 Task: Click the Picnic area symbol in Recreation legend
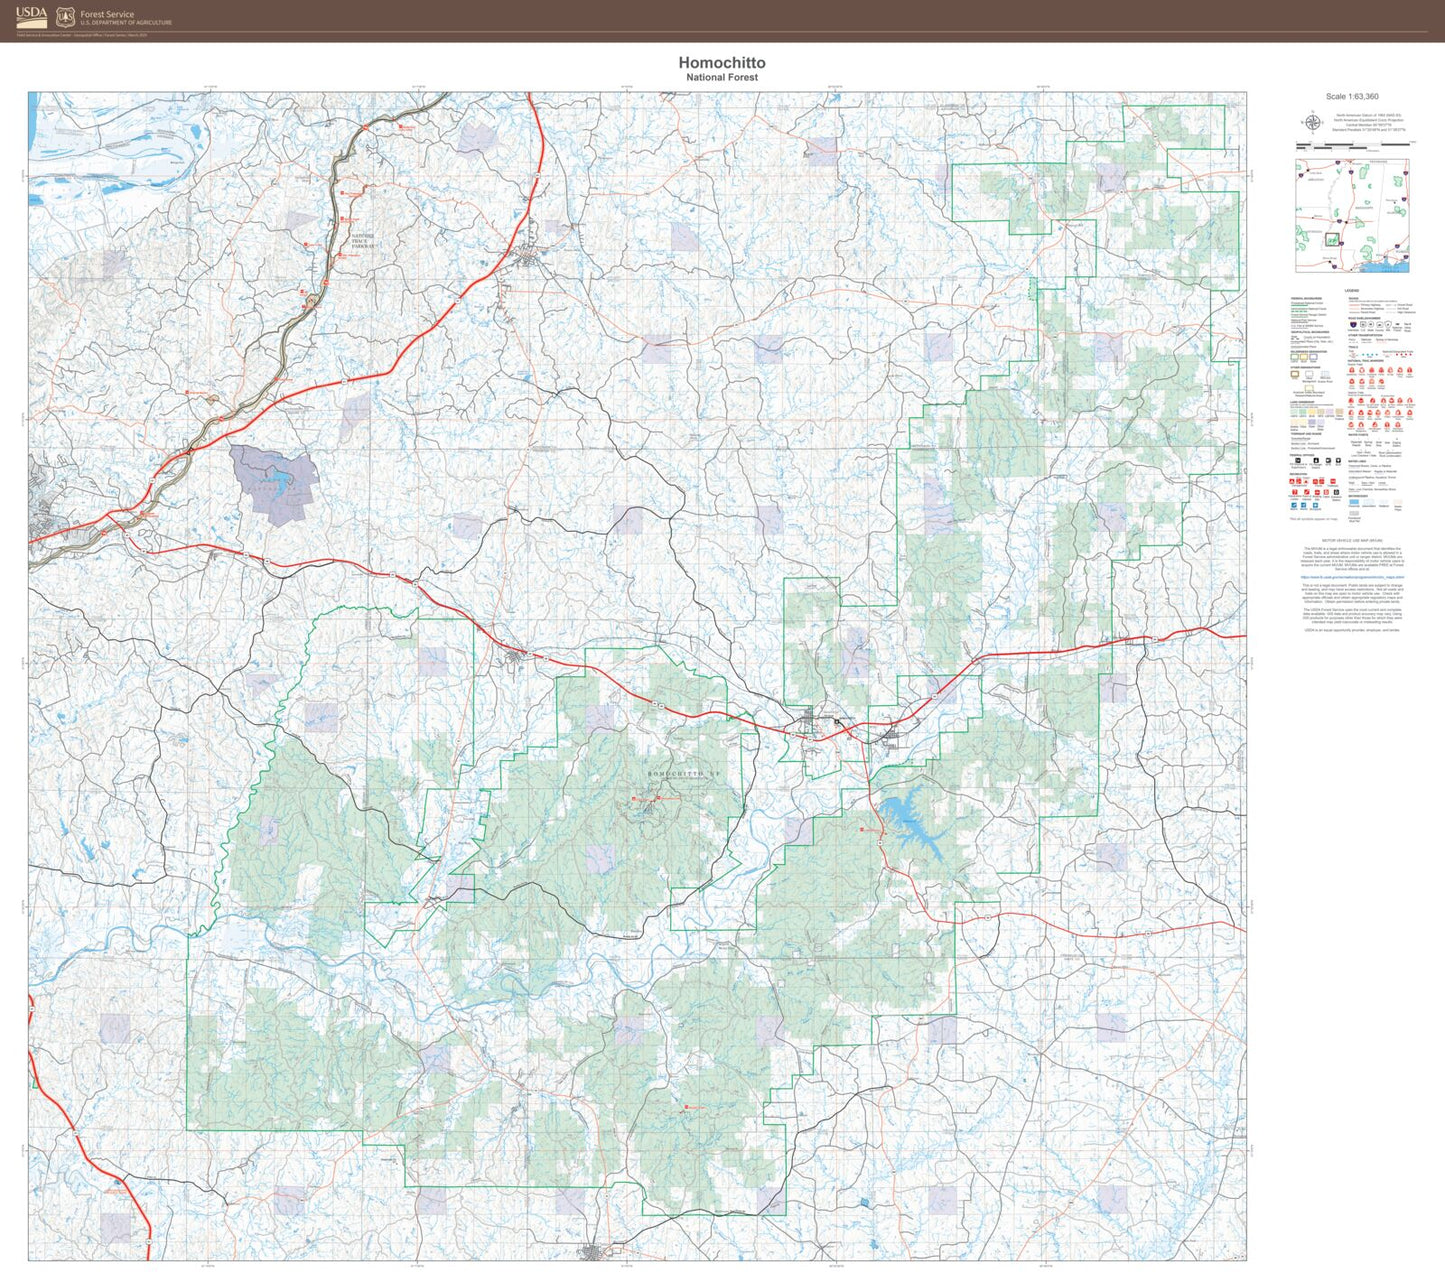1318,481
